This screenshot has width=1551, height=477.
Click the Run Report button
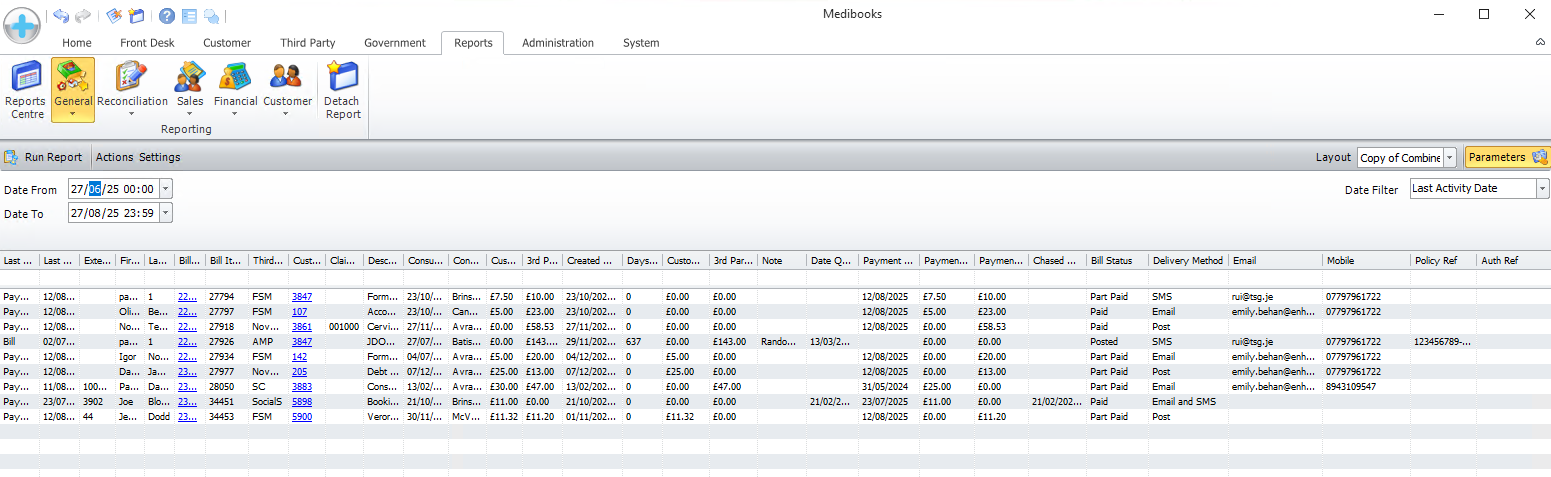[44, 157]
